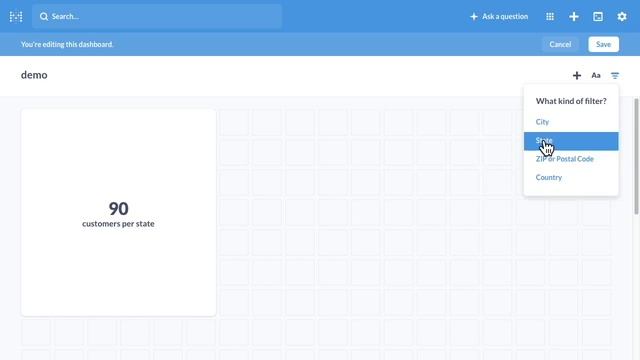
Task: Choose State filter type
Action: point(571,141)
